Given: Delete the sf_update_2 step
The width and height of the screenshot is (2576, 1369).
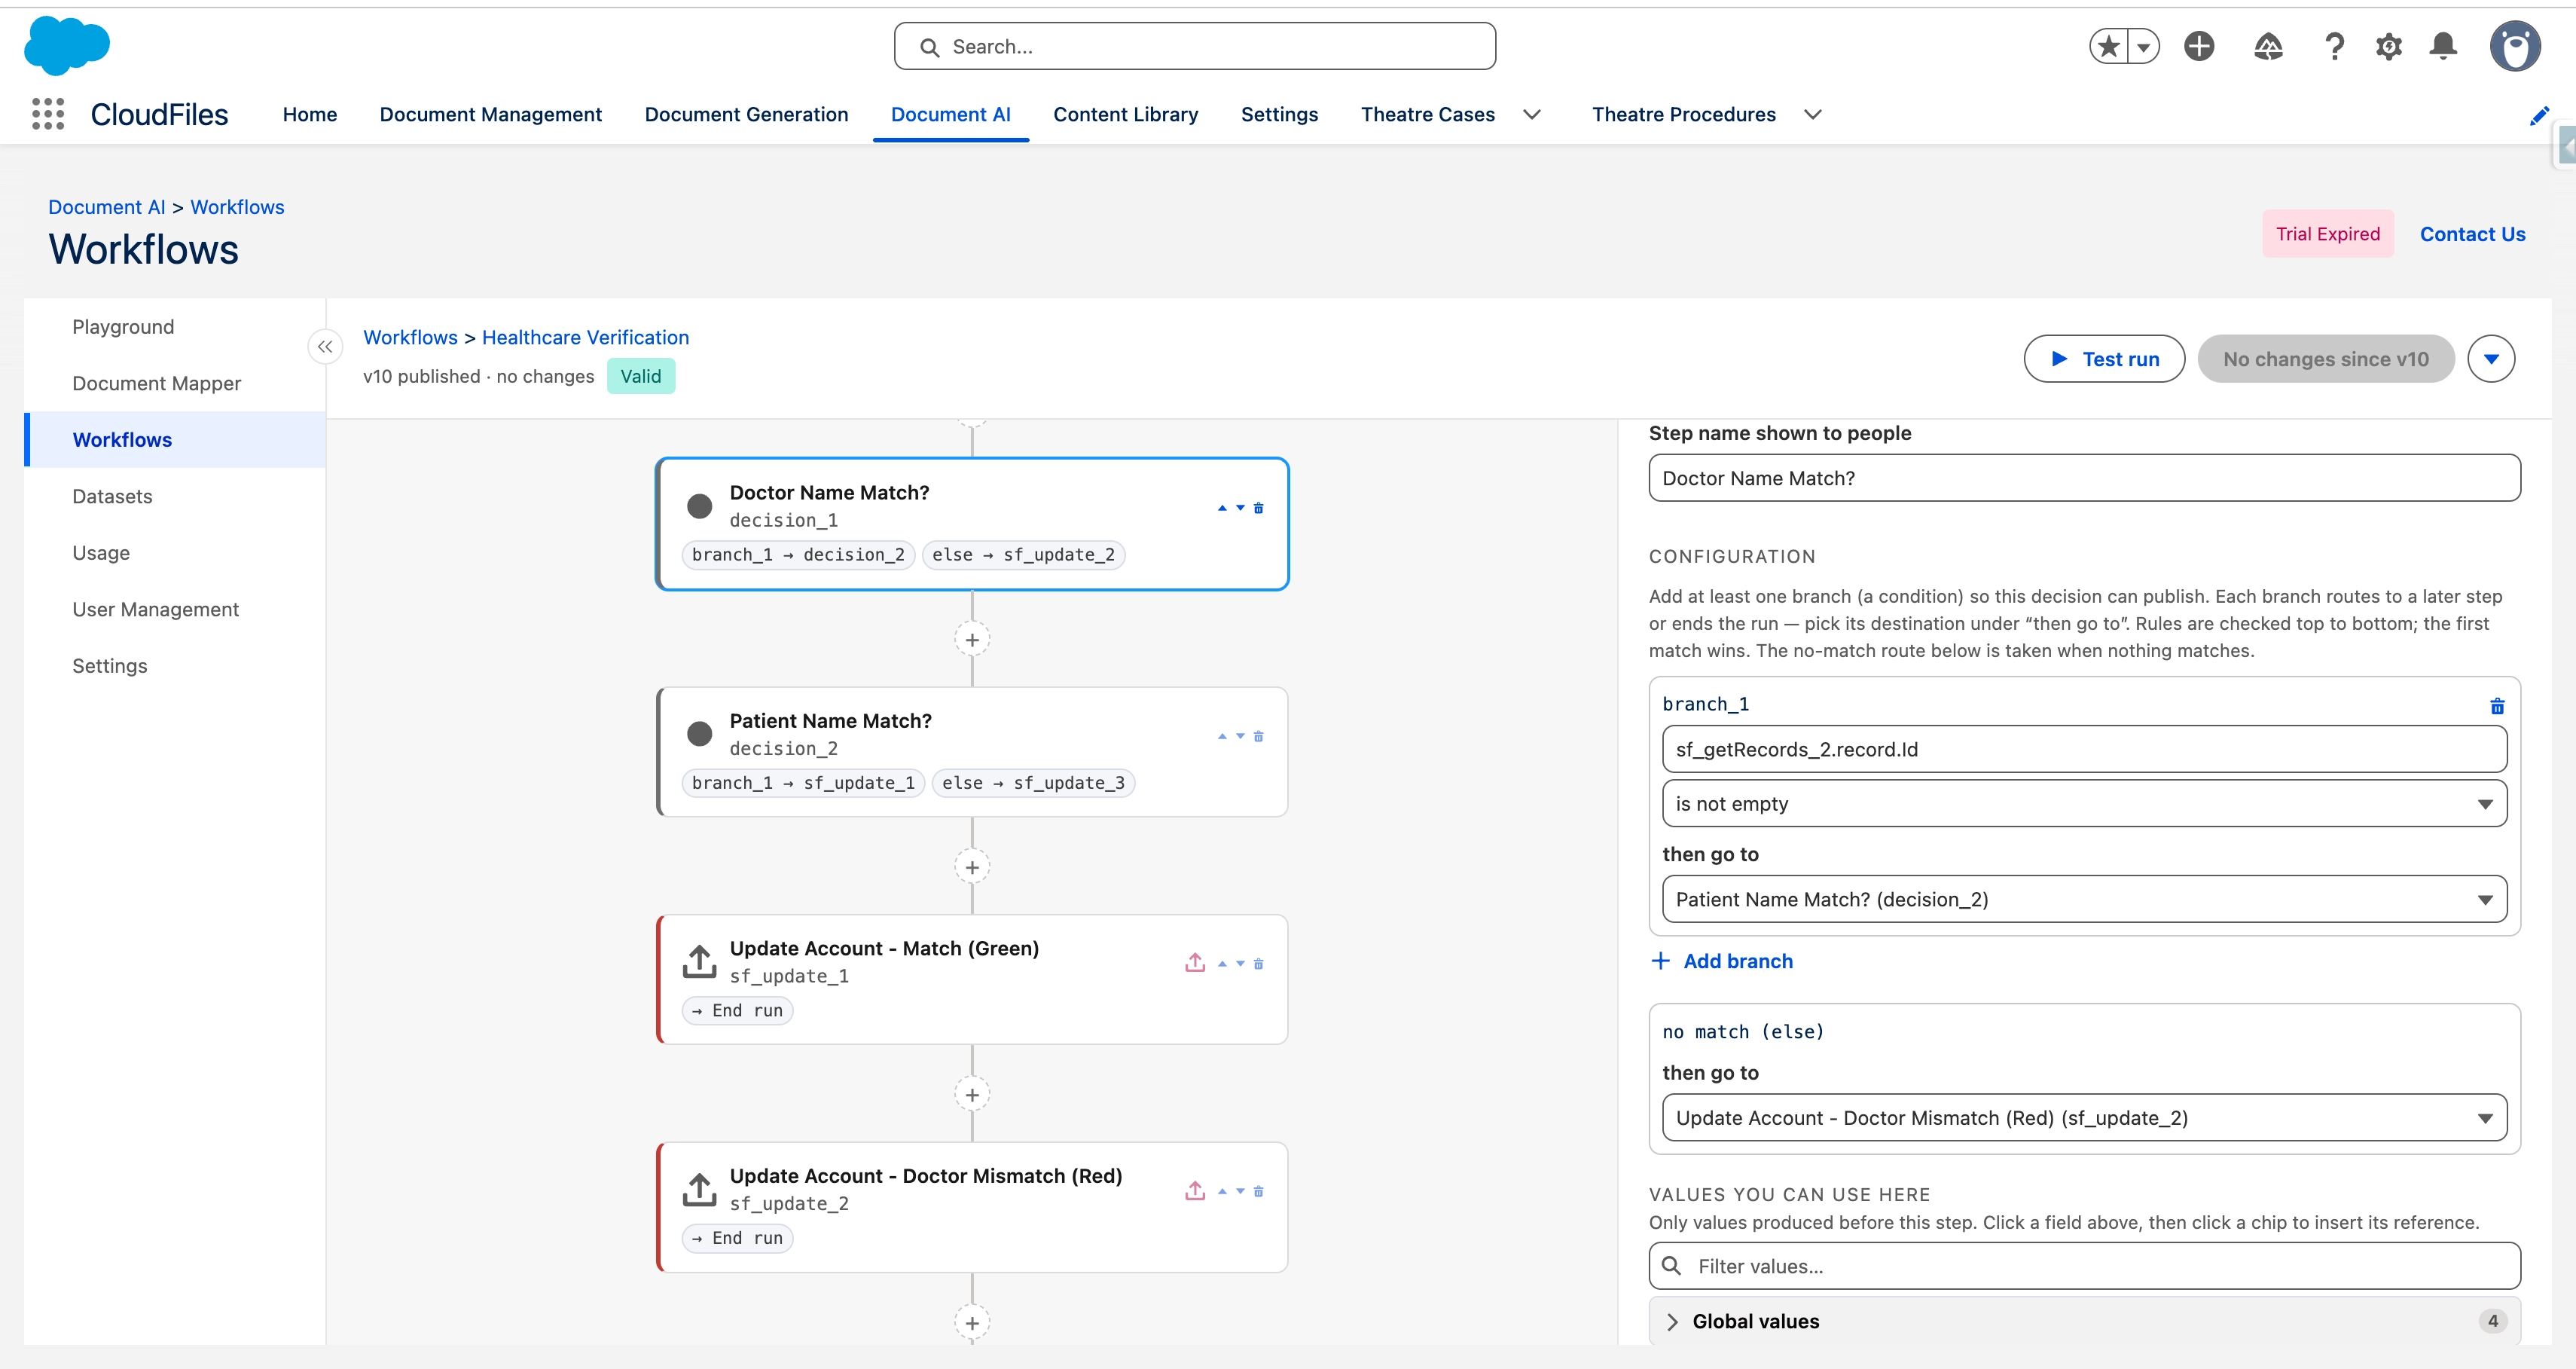Looking at the screenshot, I should (x=1258, y=1191).
